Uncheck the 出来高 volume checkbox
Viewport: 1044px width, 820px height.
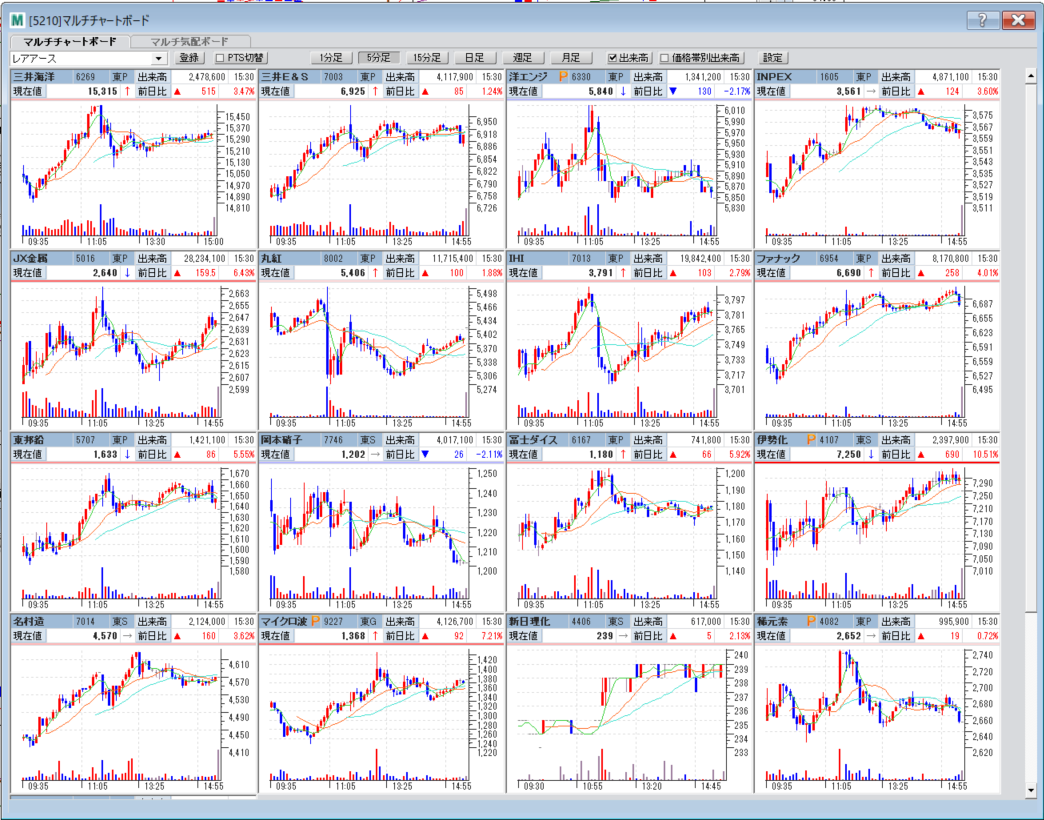click(613, 58)
